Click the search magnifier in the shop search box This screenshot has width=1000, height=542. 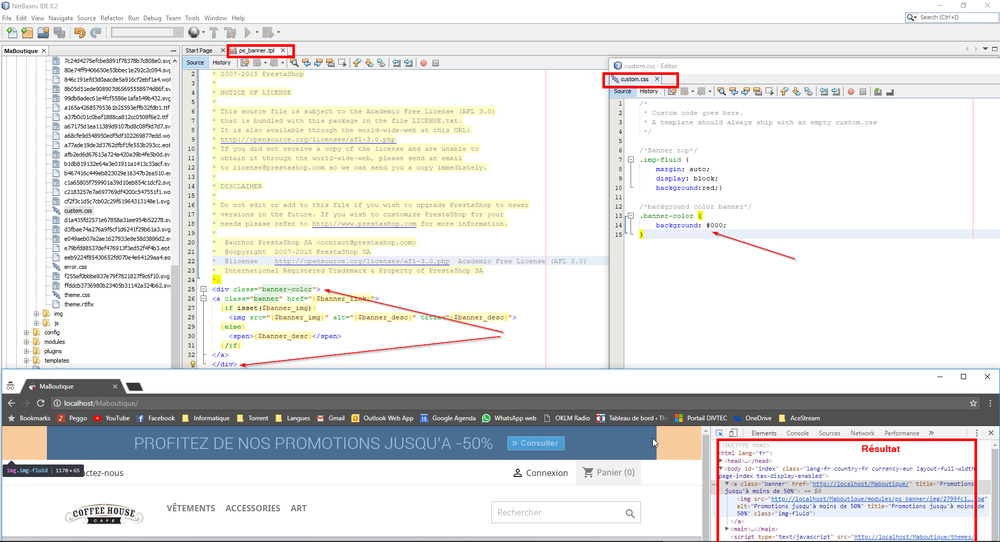[x=631, y=513]
